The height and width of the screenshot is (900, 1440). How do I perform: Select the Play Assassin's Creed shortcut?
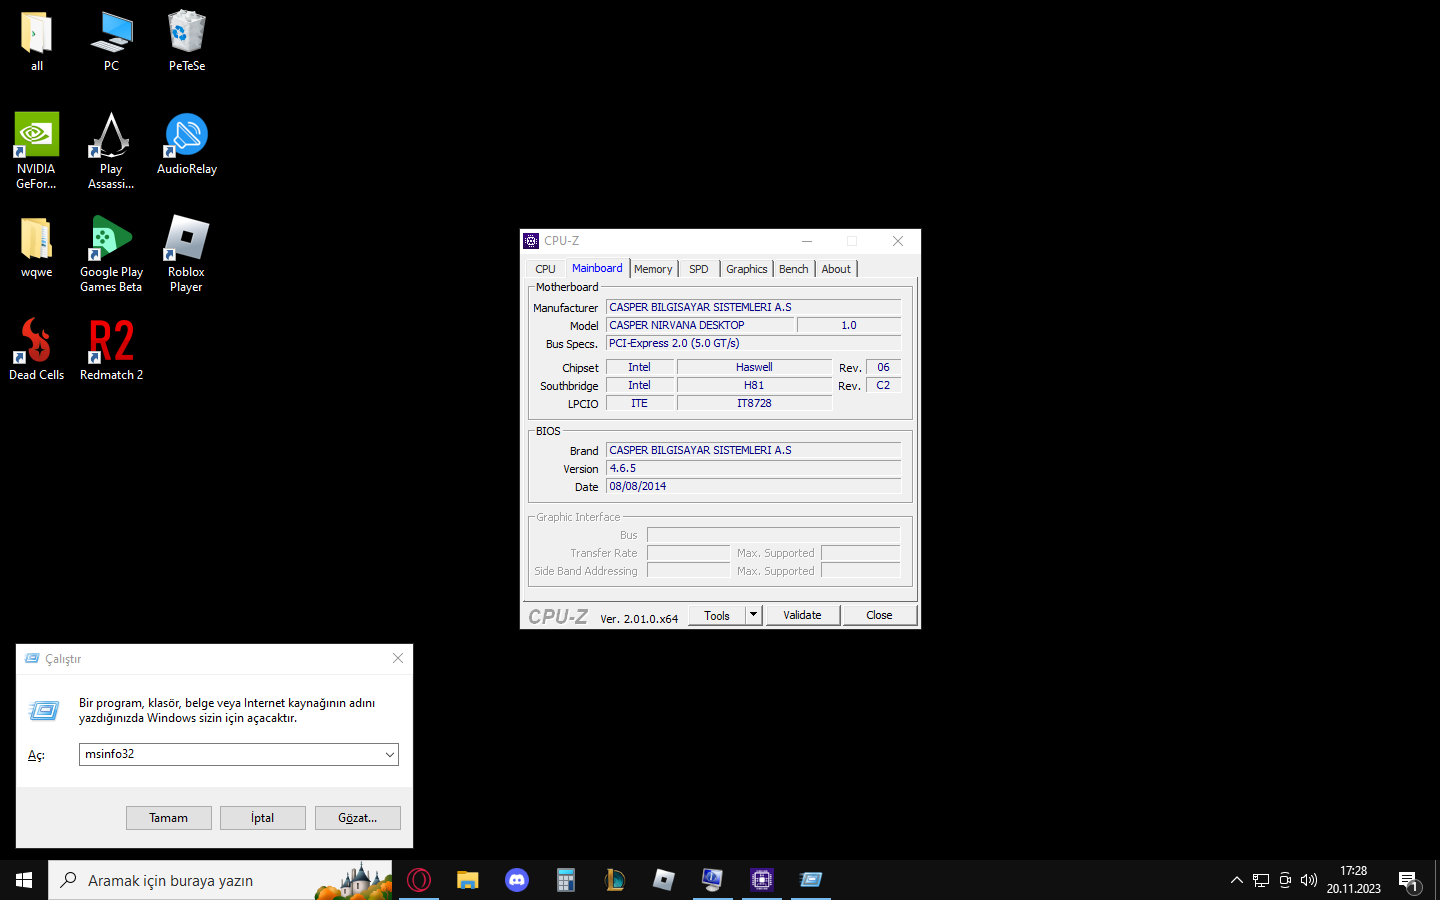click(111, 151)
